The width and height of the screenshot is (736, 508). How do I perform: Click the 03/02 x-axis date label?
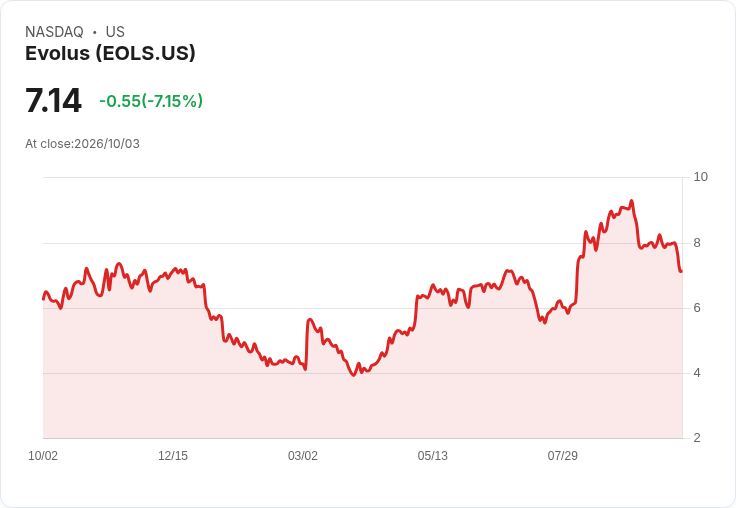tap(303, 456)
